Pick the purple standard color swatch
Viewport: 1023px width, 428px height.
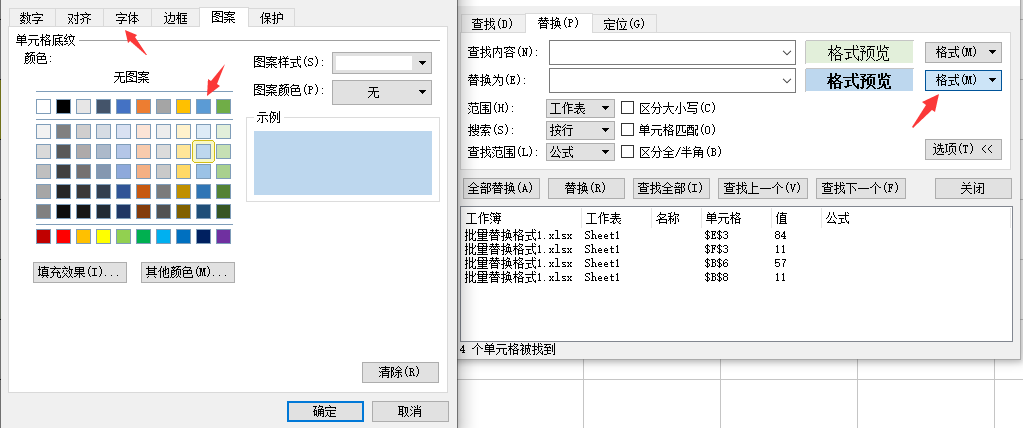pos(223,236)
